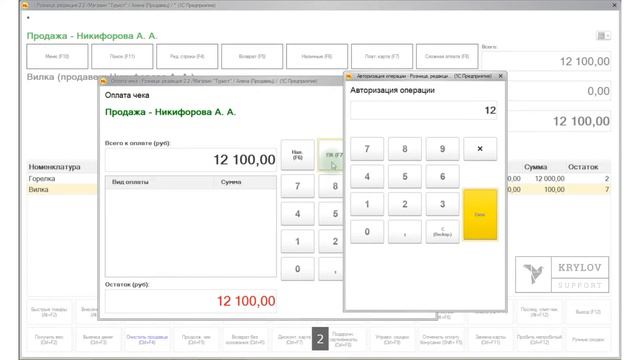Click Управл. скидки (Ctrl+F9) button
Screen dimensions: 640x360
(x=392, y=340)
